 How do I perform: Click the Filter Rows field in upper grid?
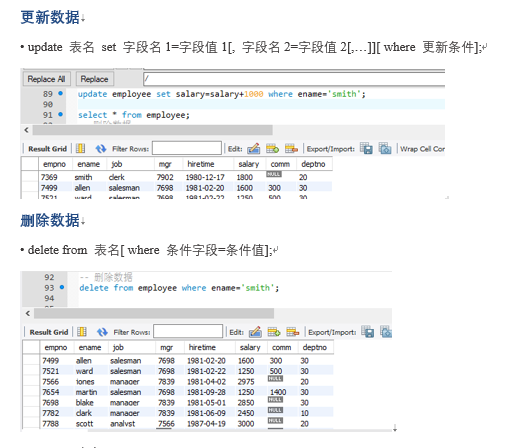tap(187, 148)
